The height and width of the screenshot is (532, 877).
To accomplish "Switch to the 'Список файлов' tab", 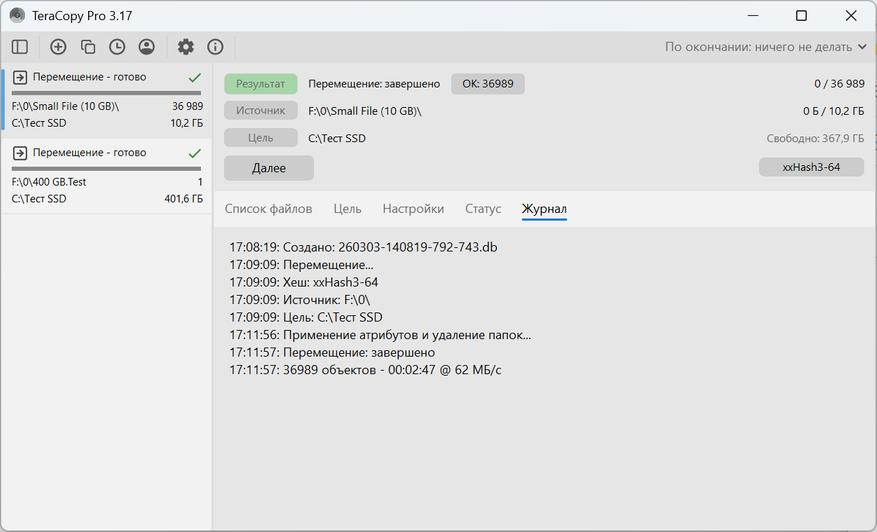I will point(268,209).
